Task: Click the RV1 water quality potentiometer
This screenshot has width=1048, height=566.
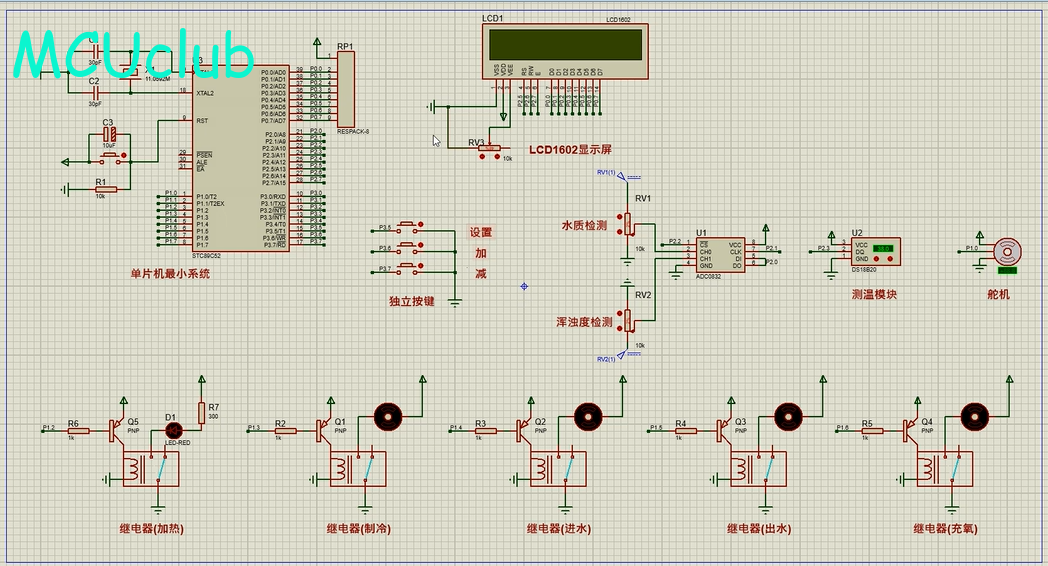Action: pyautogui.click(x=627, y=224)
